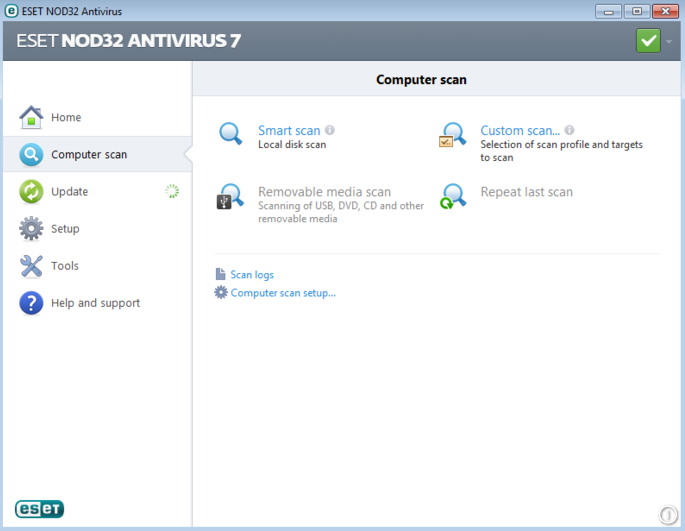Viewport: 685px width, 531px height.
Task: Click the Repeat last scan icon
Action: (x=453, y=194)
